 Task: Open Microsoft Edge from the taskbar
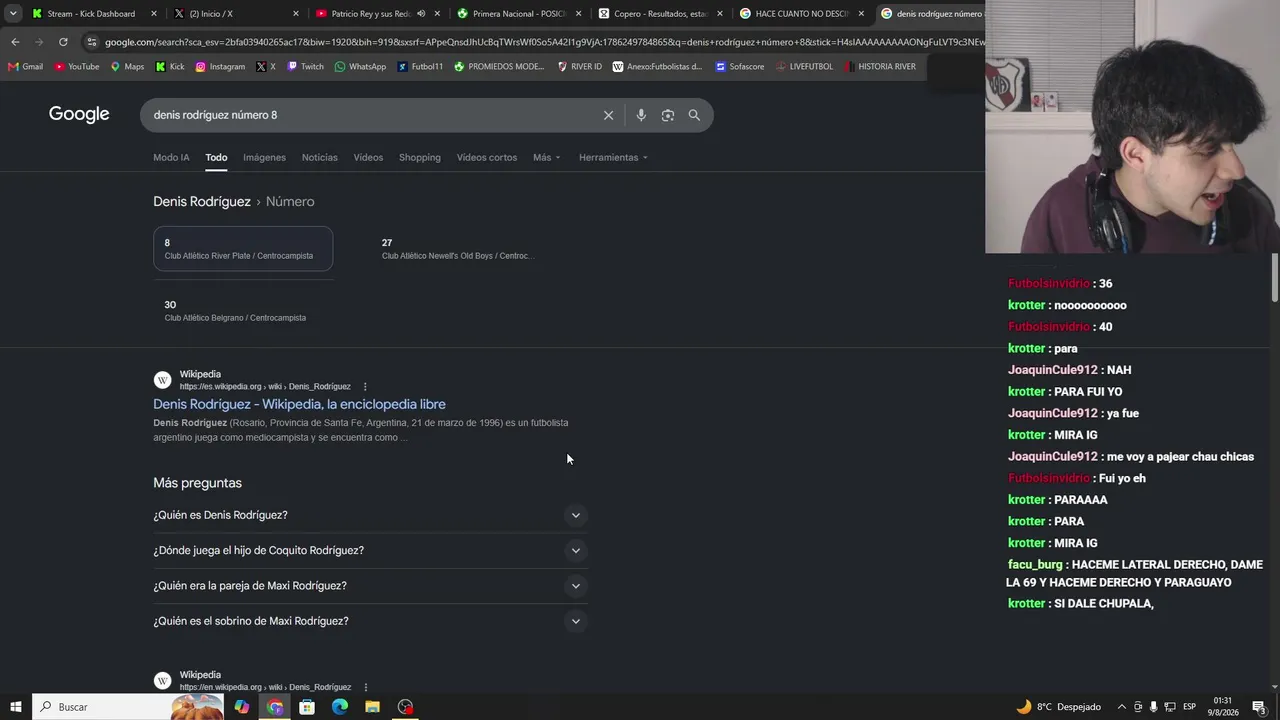340,707
